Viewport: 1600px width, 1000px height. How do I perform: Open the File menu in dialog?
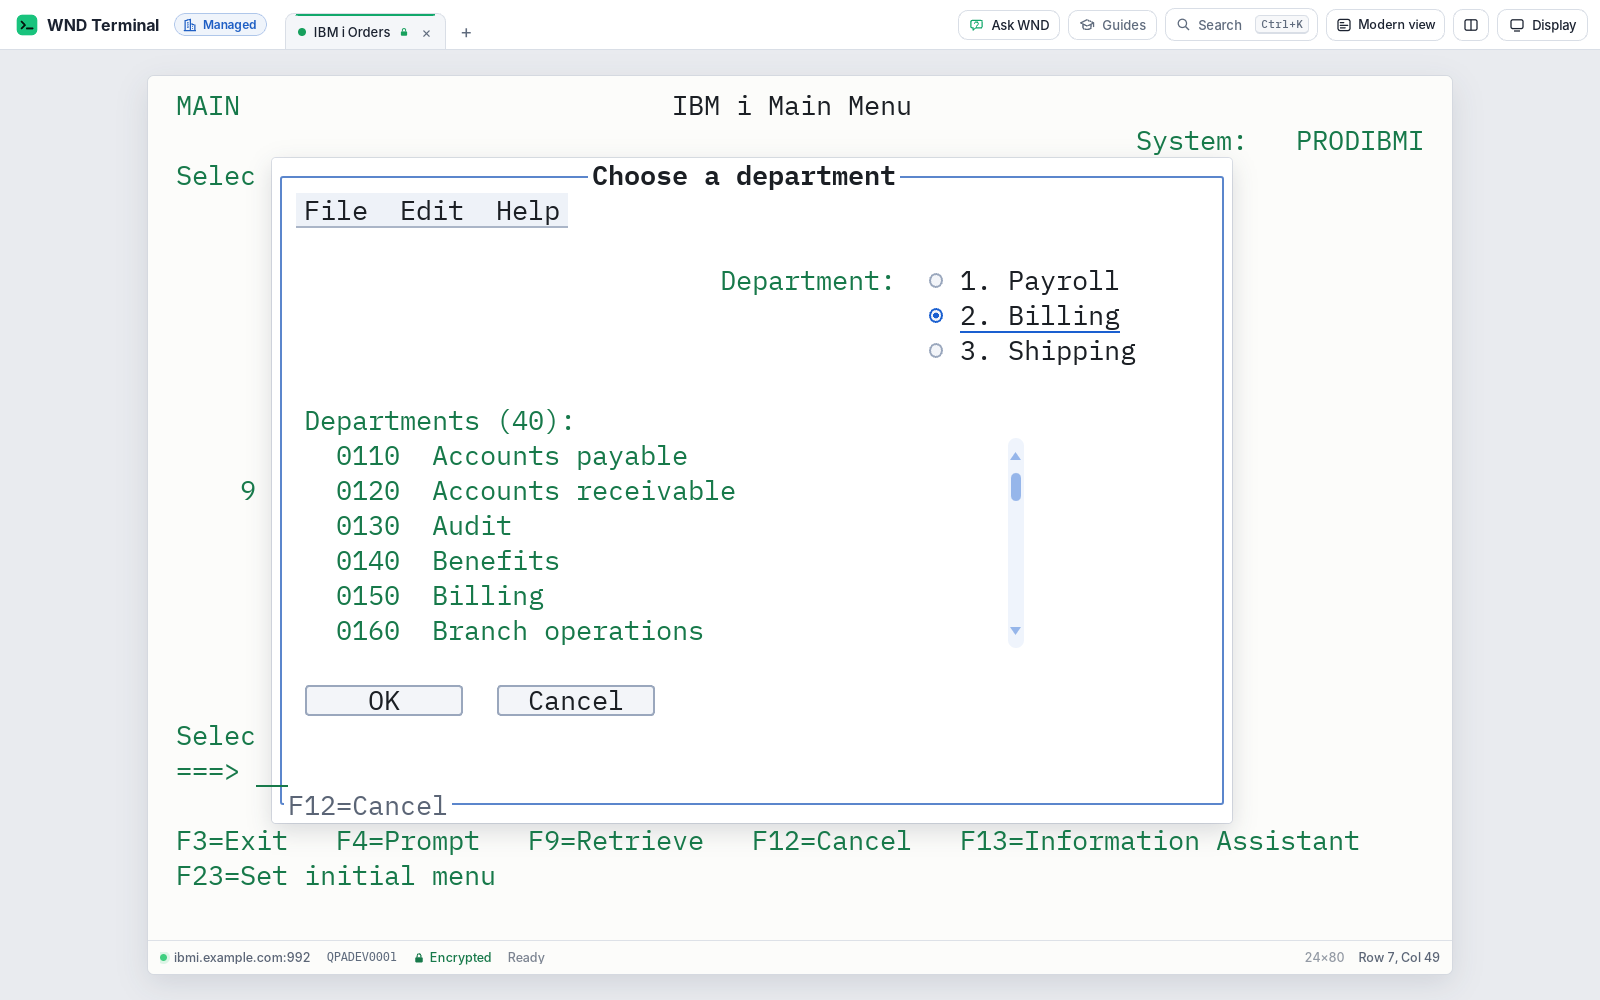coord(336,211)
